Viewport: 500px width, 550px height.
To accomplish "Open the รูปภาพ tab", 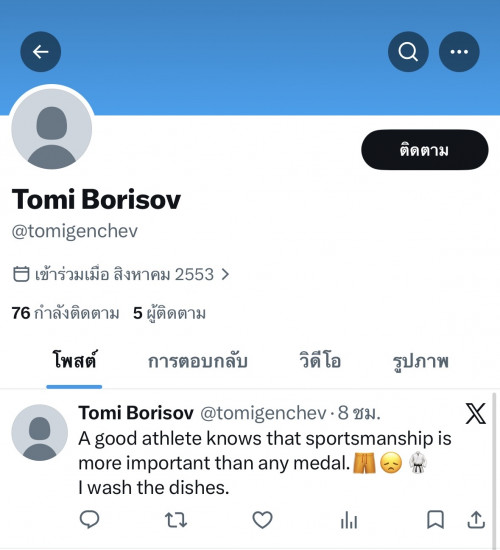I will click(x=420, y=362).
